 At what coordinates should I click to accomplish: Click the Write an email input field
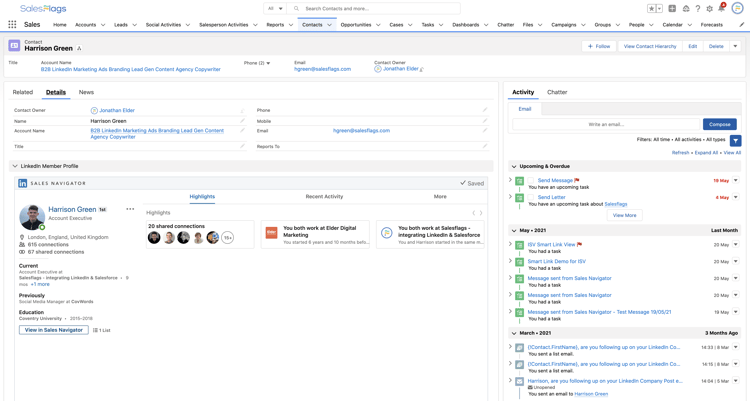pos(606,124)
